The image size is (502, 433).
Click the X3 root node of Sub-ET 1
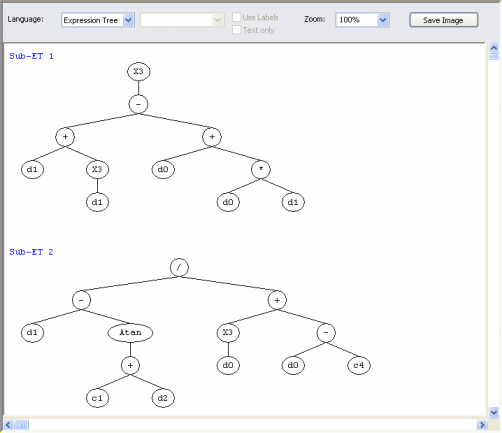pyautogui.click(x=139, y=72)
